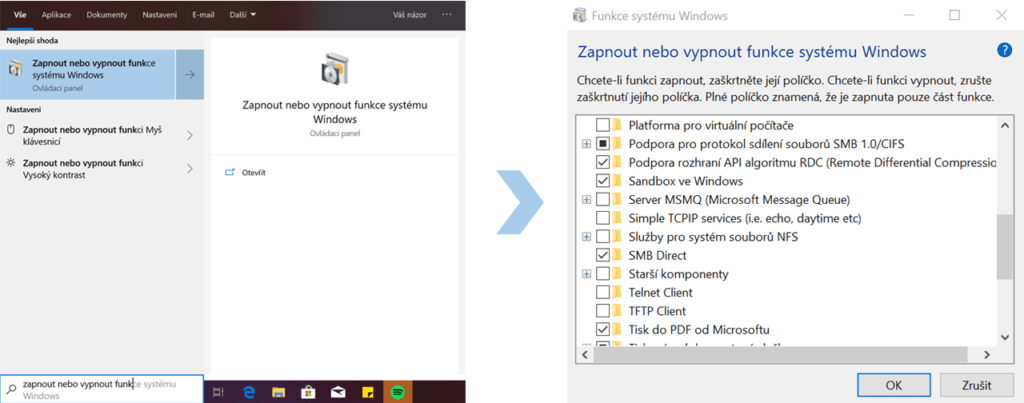
Task: Expand Starší komponenty feature node
Action: coord(587,274)
